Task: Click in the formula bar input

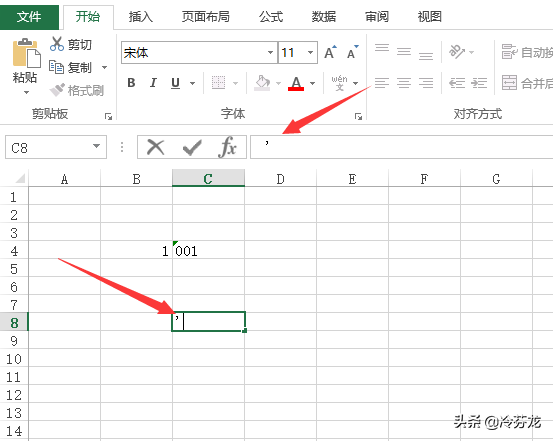Action: (401, 147)
